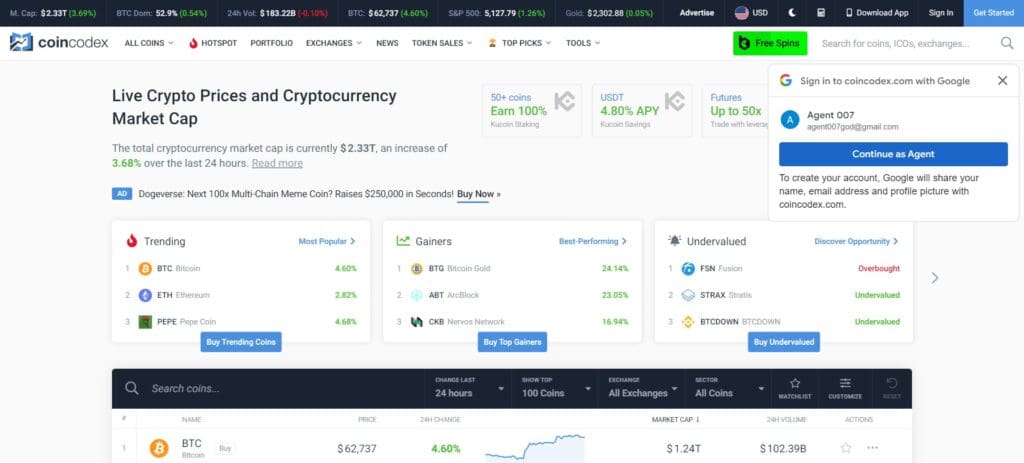Viewport: 1024px width, 463px height.
Task: Click the table search magnifier icon
Action: tap(131, 388)
